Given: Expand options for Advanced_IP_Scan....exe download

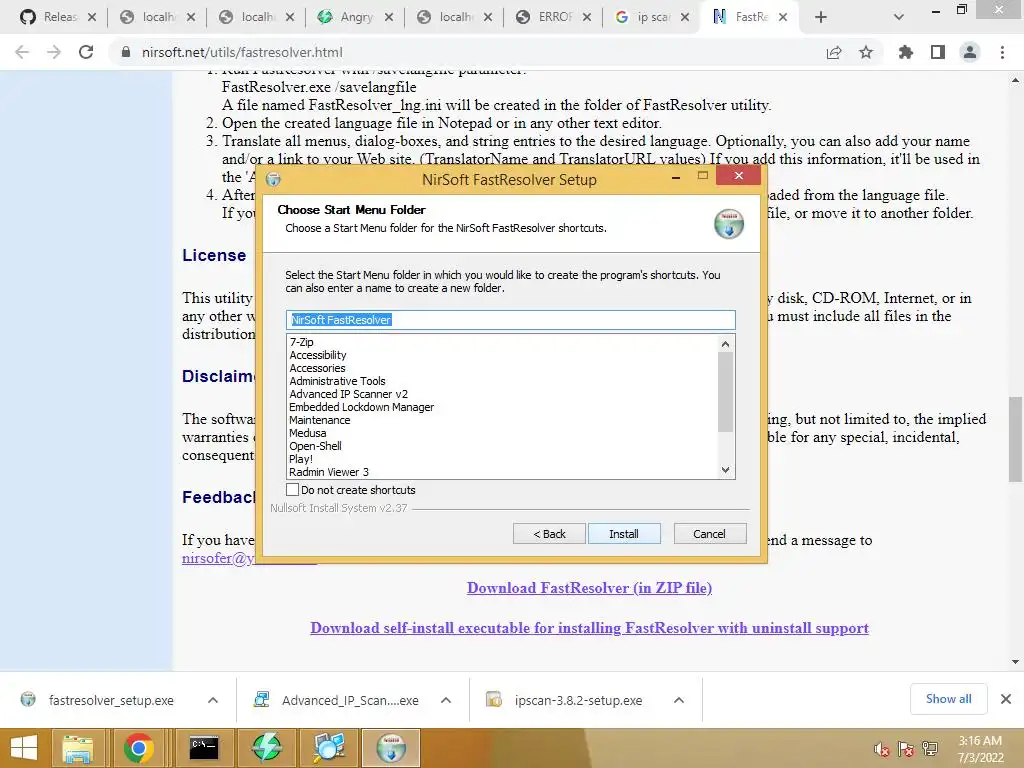Looking at the screenshot, I should point(446,700).
